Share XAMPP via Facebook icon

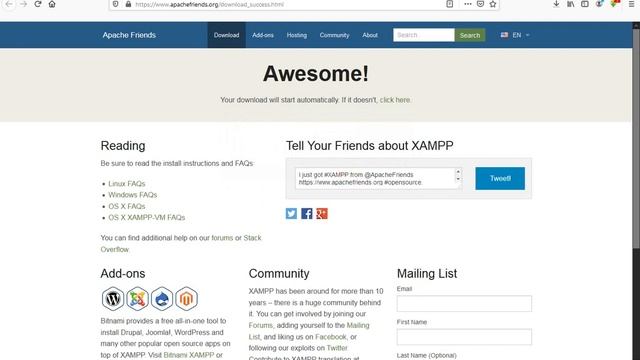pyautogui.click(x=307, y=213)
